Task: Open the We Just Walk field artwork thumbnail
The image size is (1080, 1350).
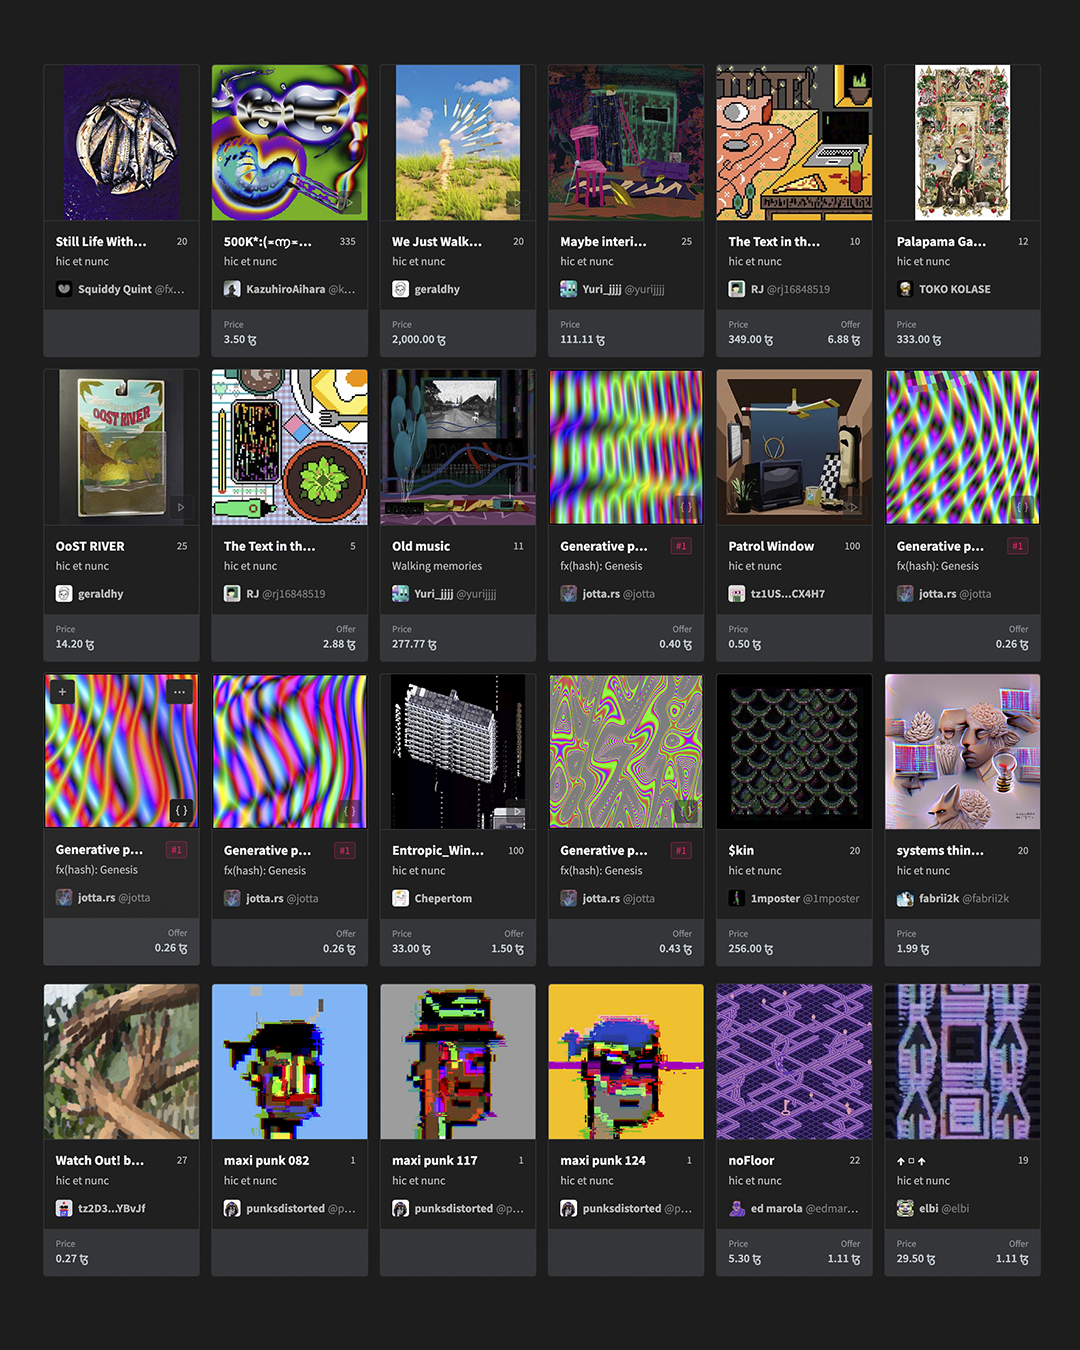Action: 458,143
